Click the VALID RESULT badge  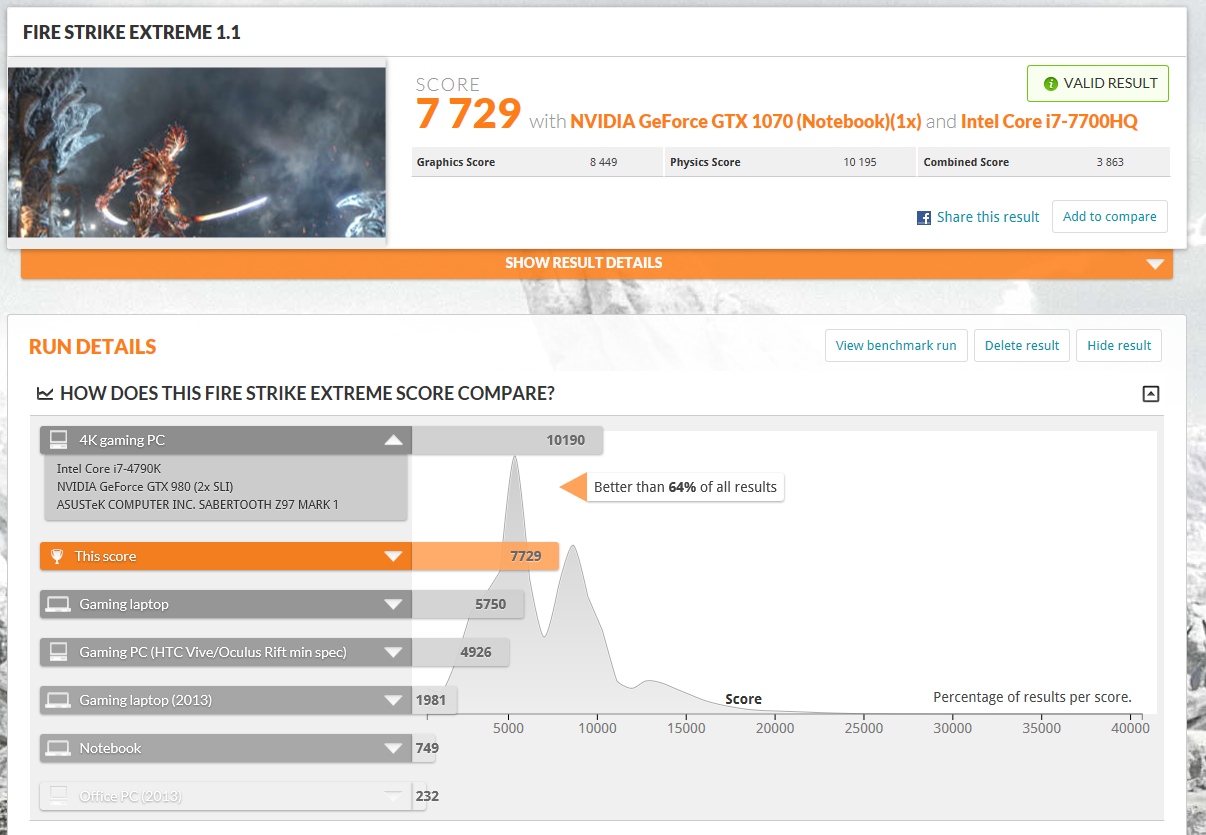(x=1098, y=84)
